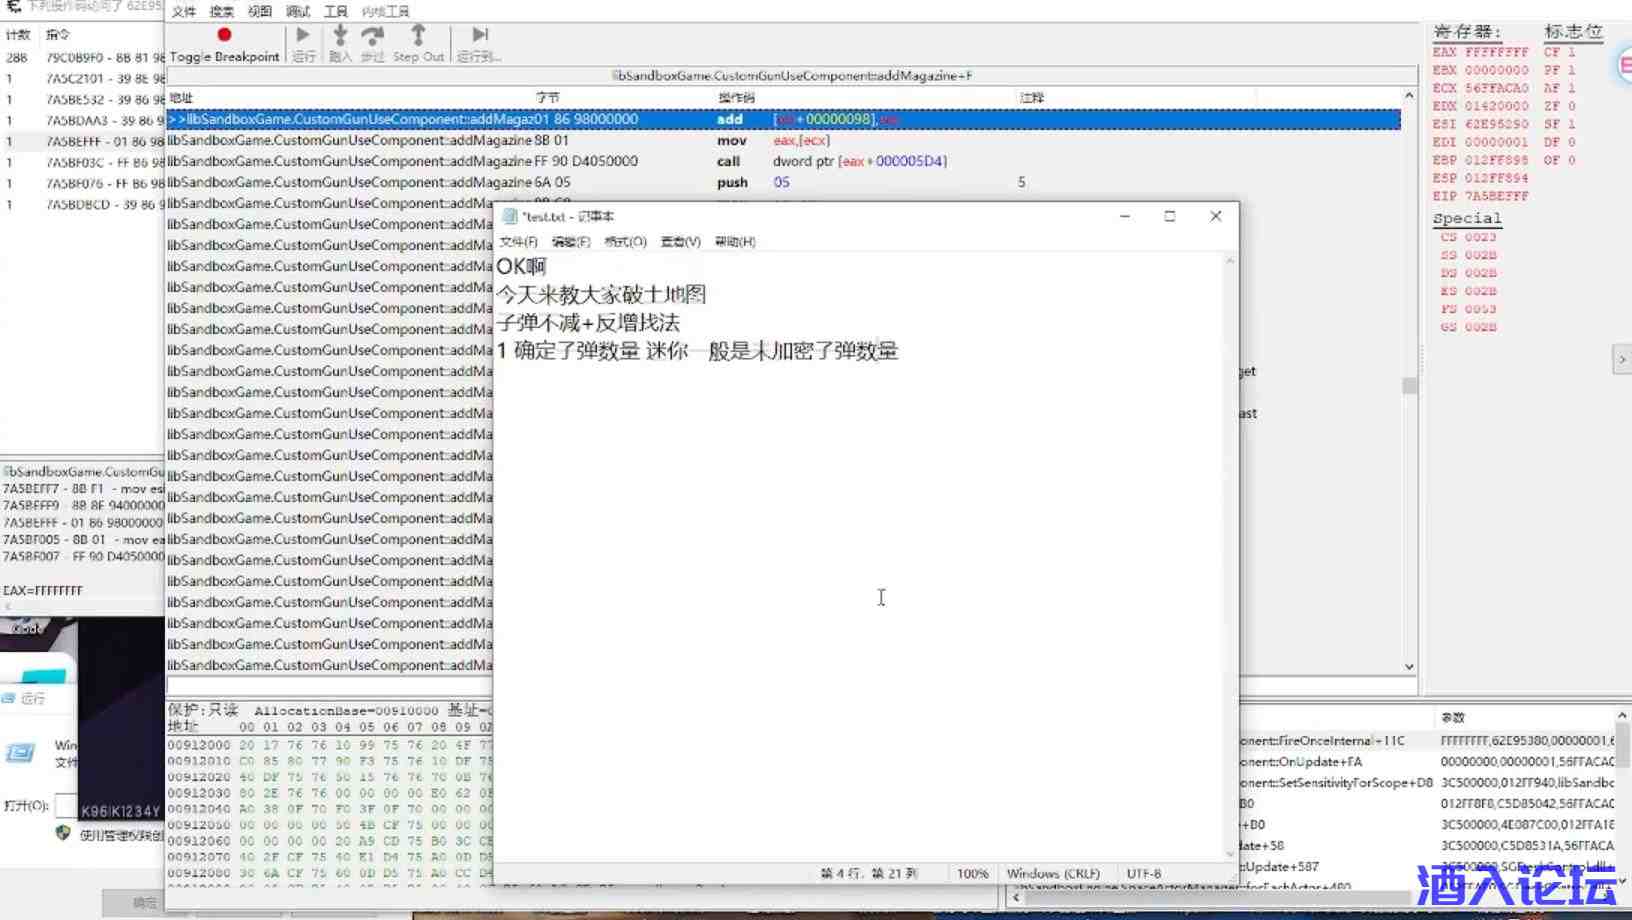Screen dimensions: 1632x920
Task: Select the EAX register value
Action: [1496, 52]
